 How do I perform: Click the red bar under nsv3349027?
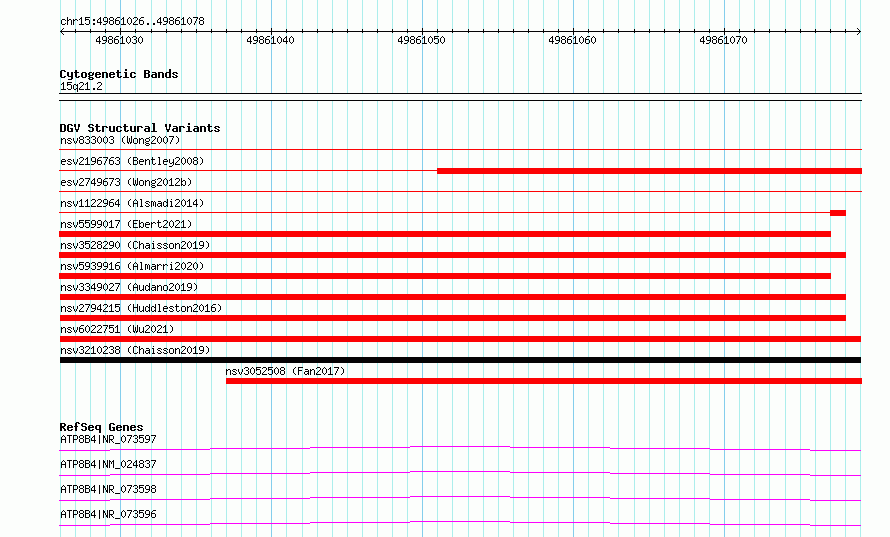(x=453, y=297)
